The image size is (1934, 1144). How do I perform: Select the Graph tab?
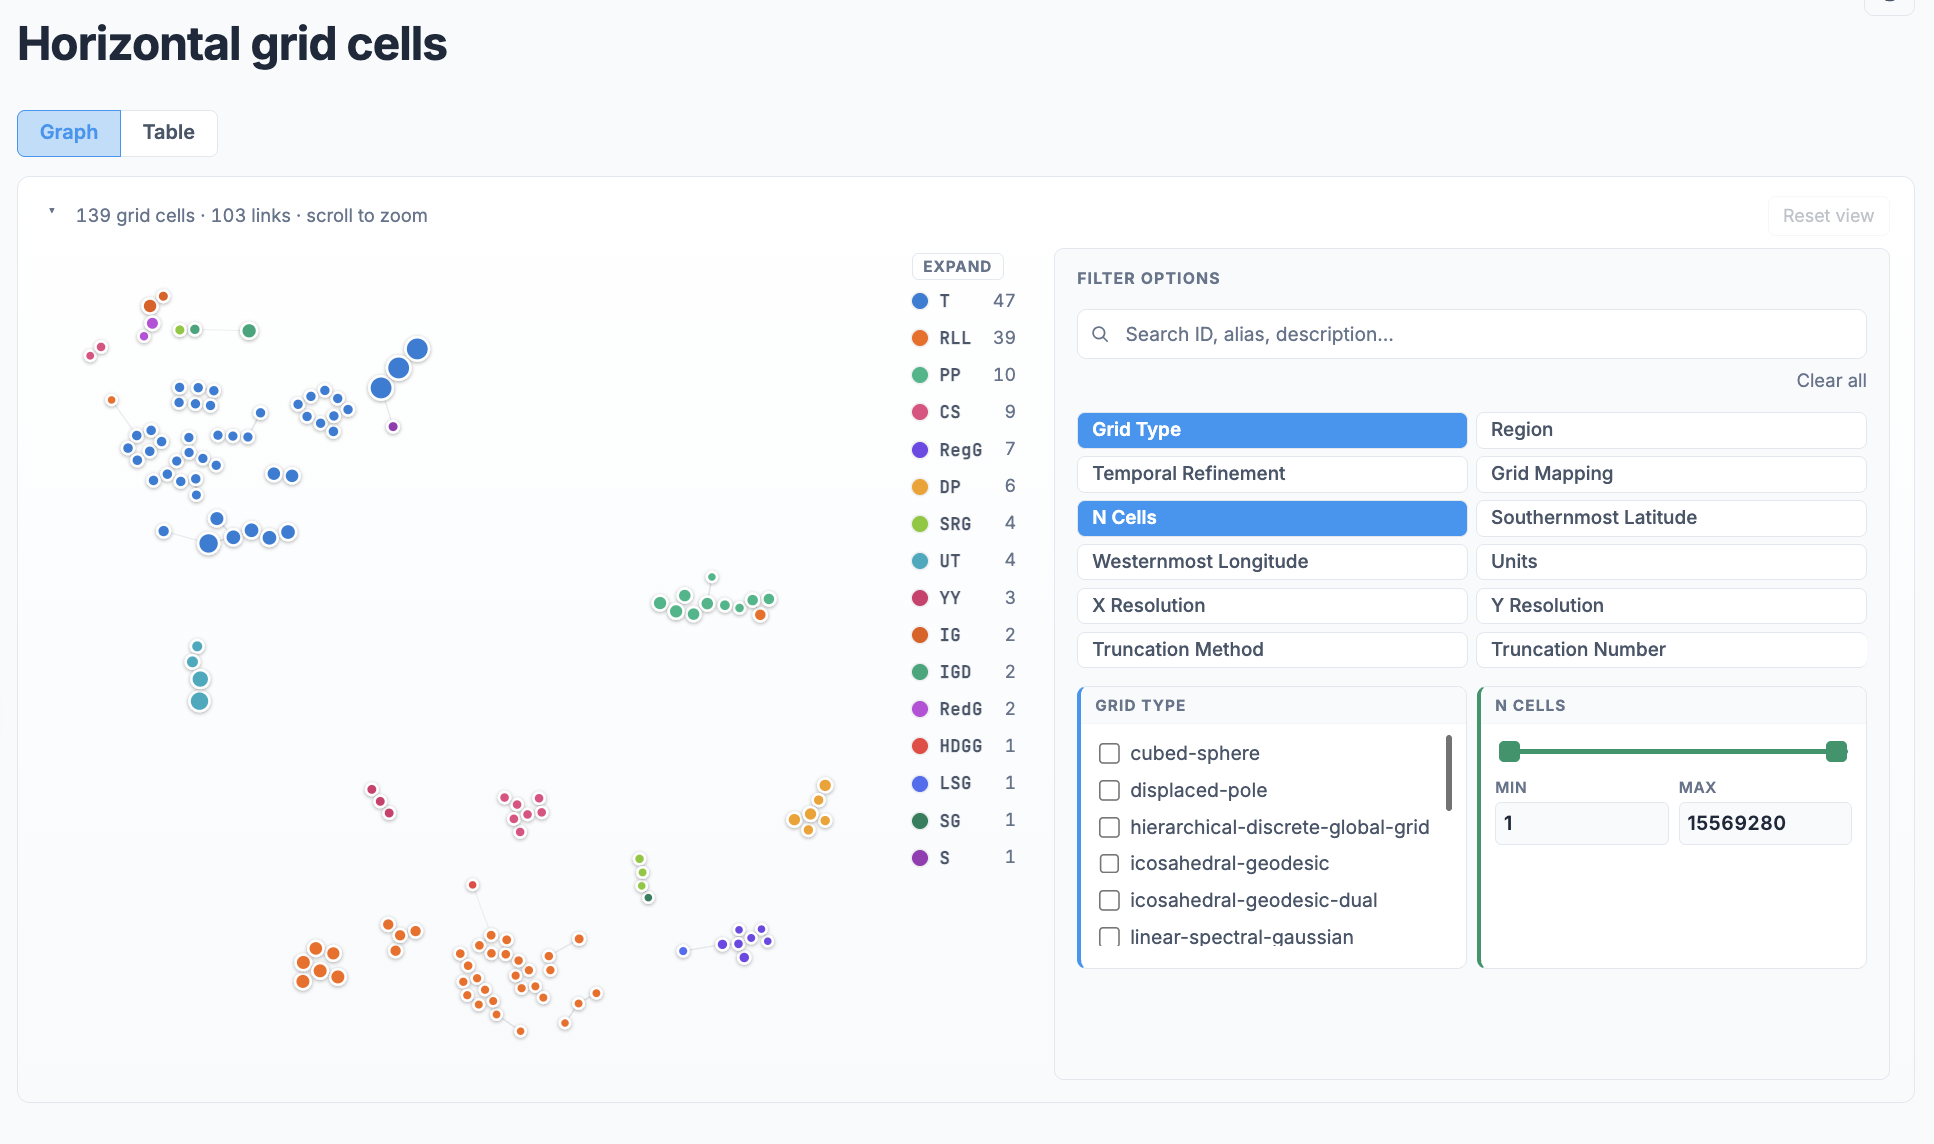[69, 133]
